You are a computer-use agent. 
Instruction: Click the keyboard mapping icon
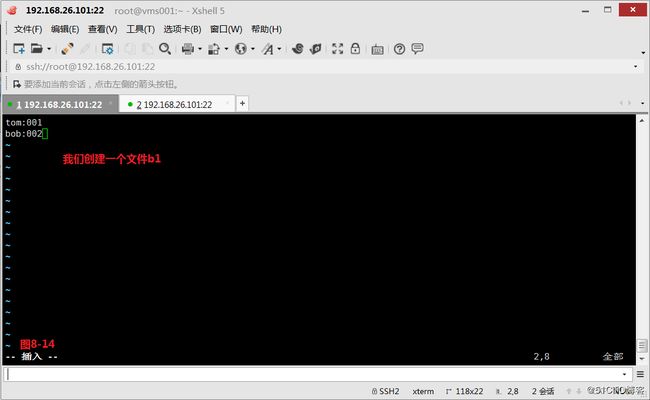click(x=377, y=50)
